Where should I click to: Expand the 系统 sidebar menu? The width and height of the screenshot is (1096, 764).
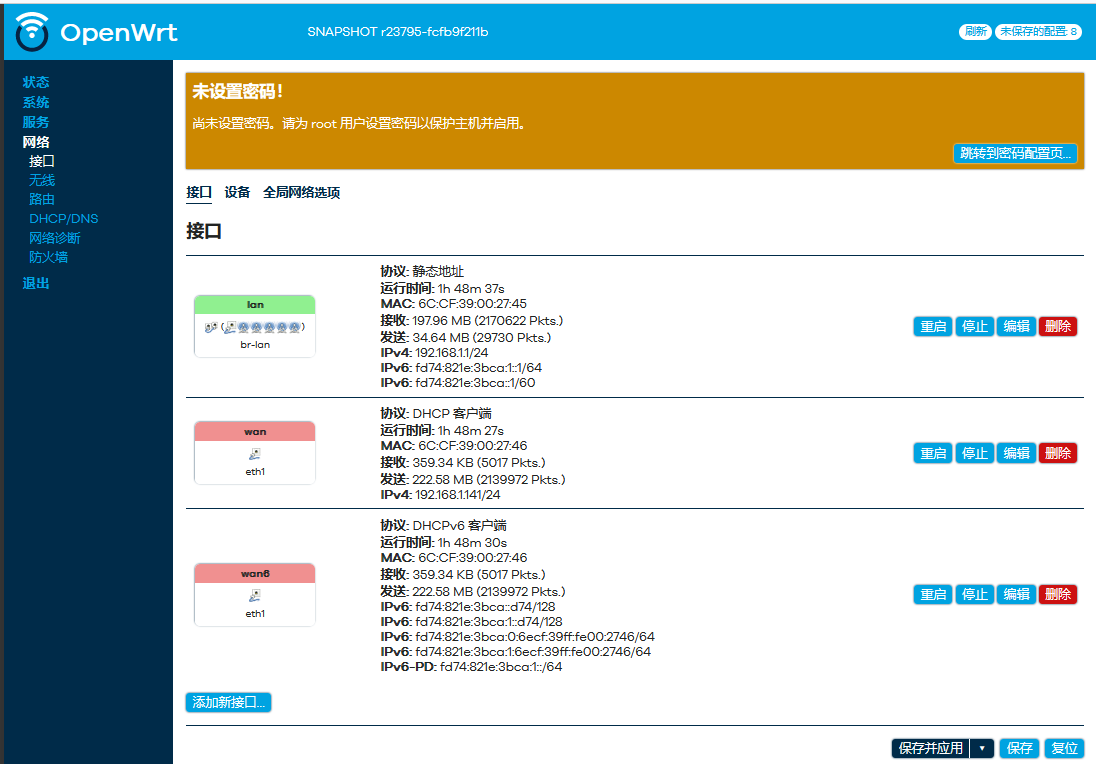(36, 102)
